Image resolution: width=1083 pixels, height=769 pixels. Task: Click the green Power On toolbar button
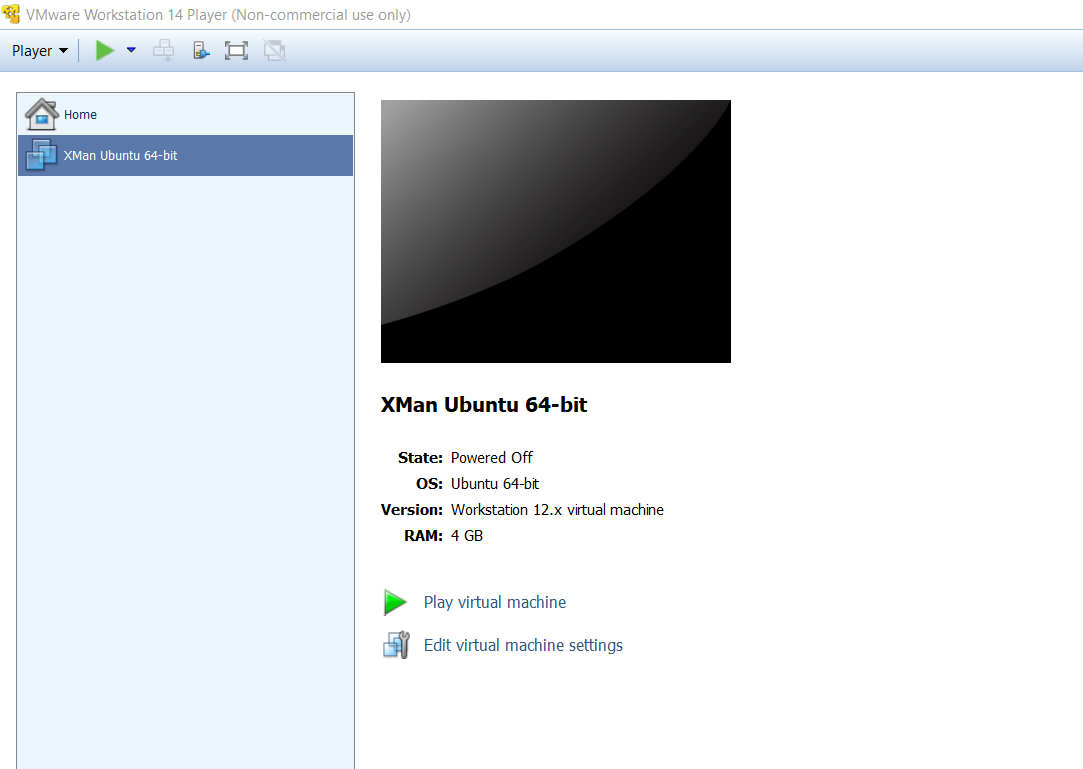point(104,50)
